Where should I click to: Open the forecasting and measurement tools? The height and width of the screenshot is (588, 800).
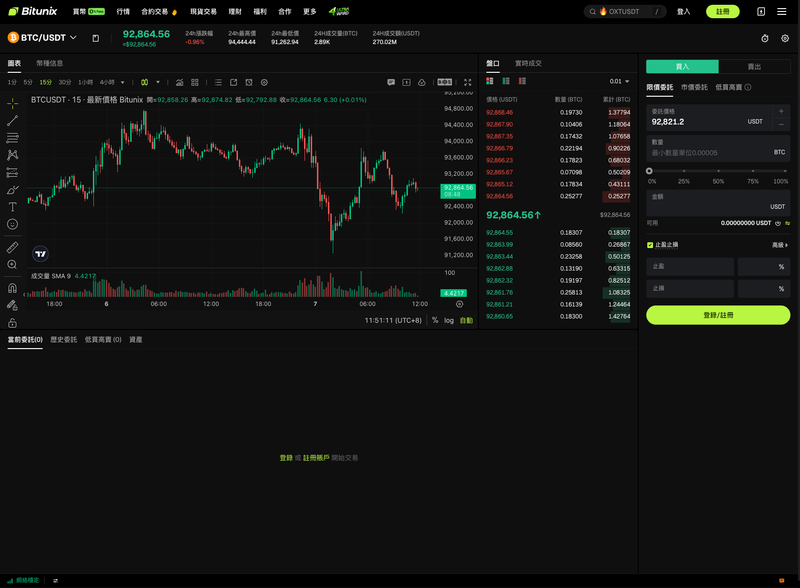pos(13,173)
